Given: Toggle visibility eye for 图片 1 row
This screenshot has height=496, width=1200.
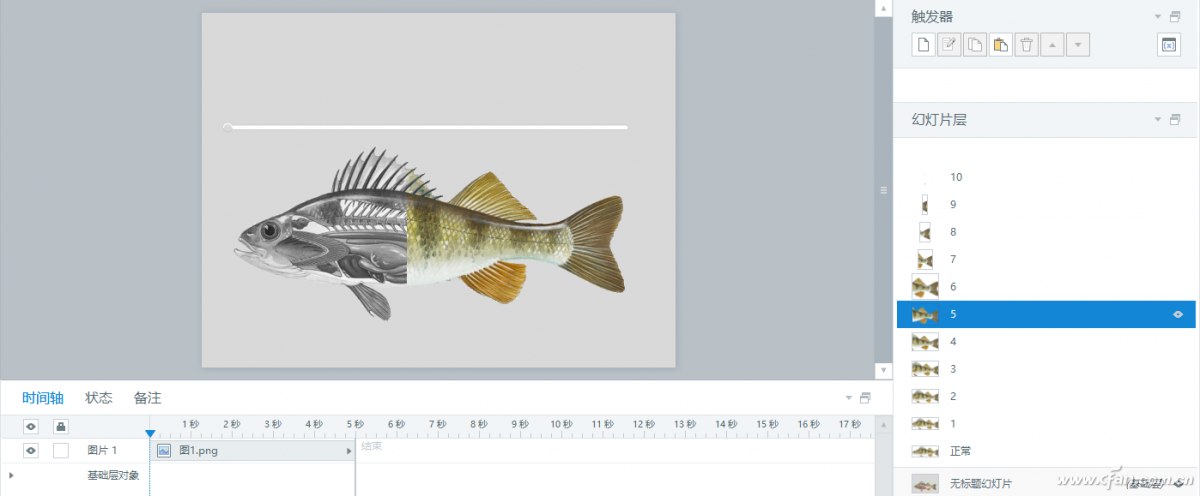Looking at the screenshot, I should click(x=31, y=451).
